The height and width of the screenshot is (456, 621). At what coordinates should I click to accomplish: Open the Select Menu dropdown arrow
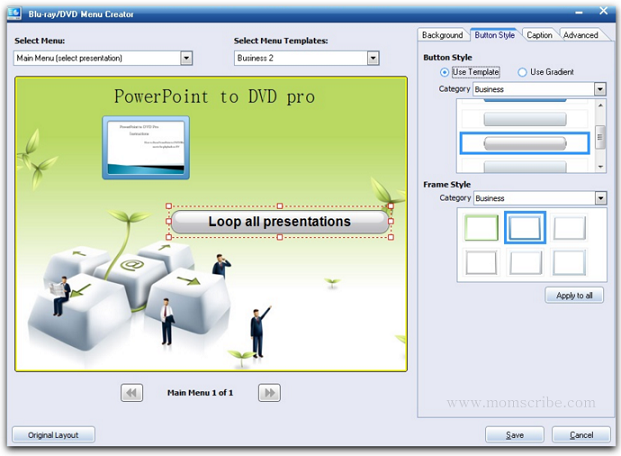[187, 58]
